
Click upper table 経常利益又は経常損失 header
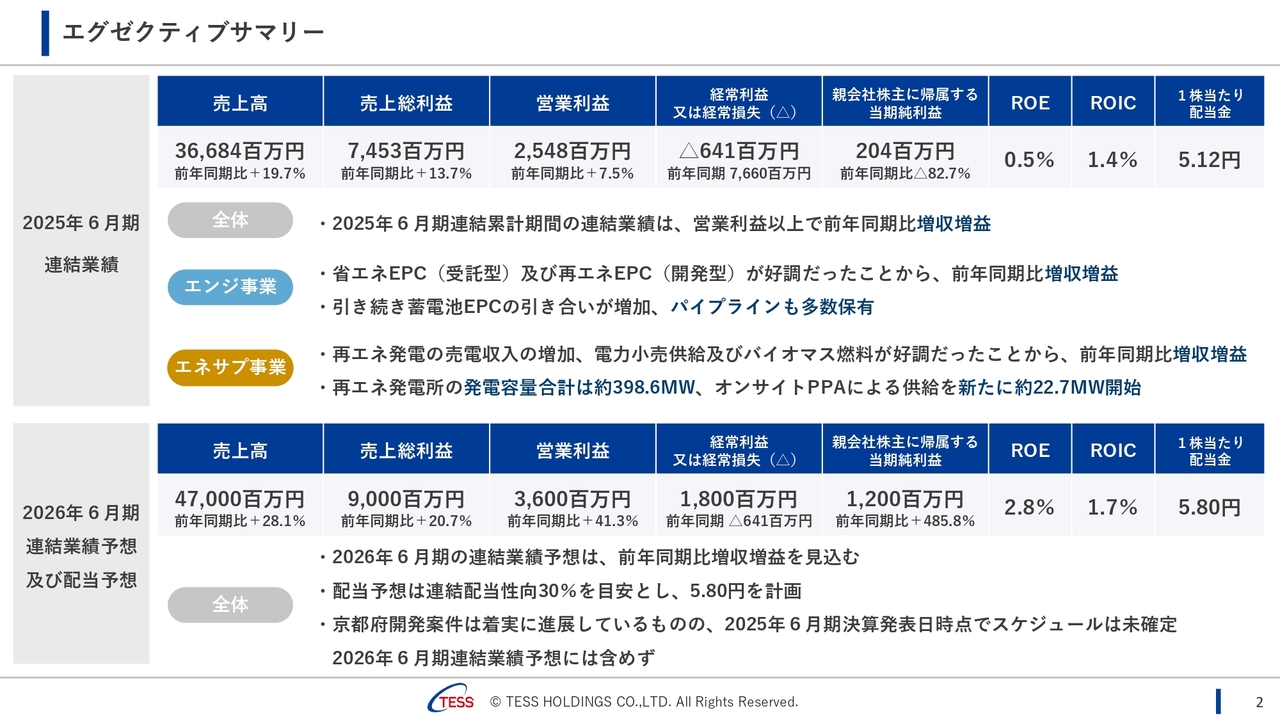pos(739,102)
